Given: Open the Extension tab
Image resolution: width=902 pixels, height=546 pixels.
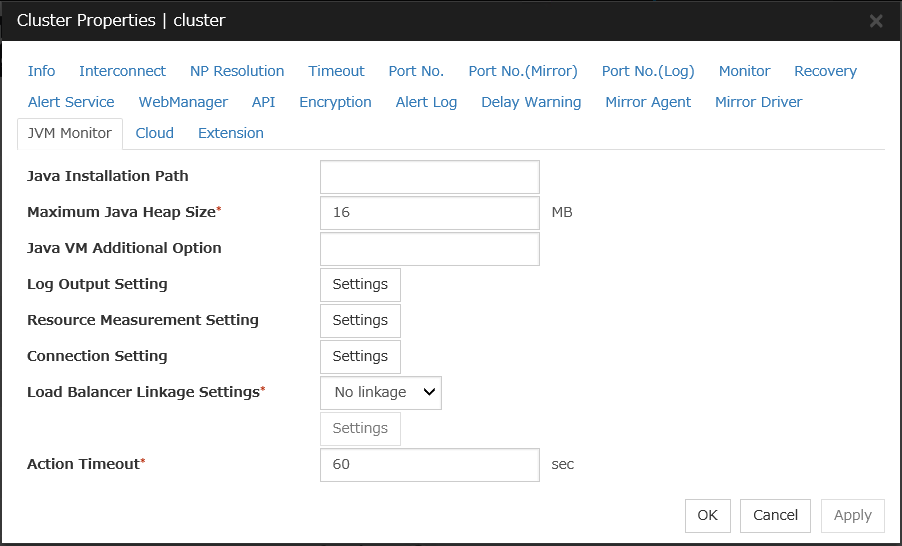Looking at the screenshot, I should (x=231, y=133).
